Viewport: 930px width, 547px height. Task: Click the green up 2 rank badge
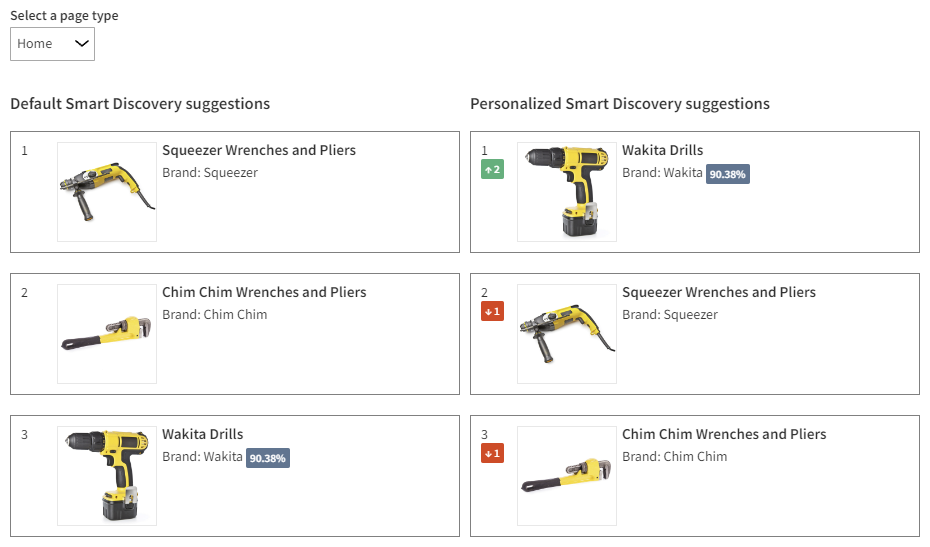pos(491,170)
